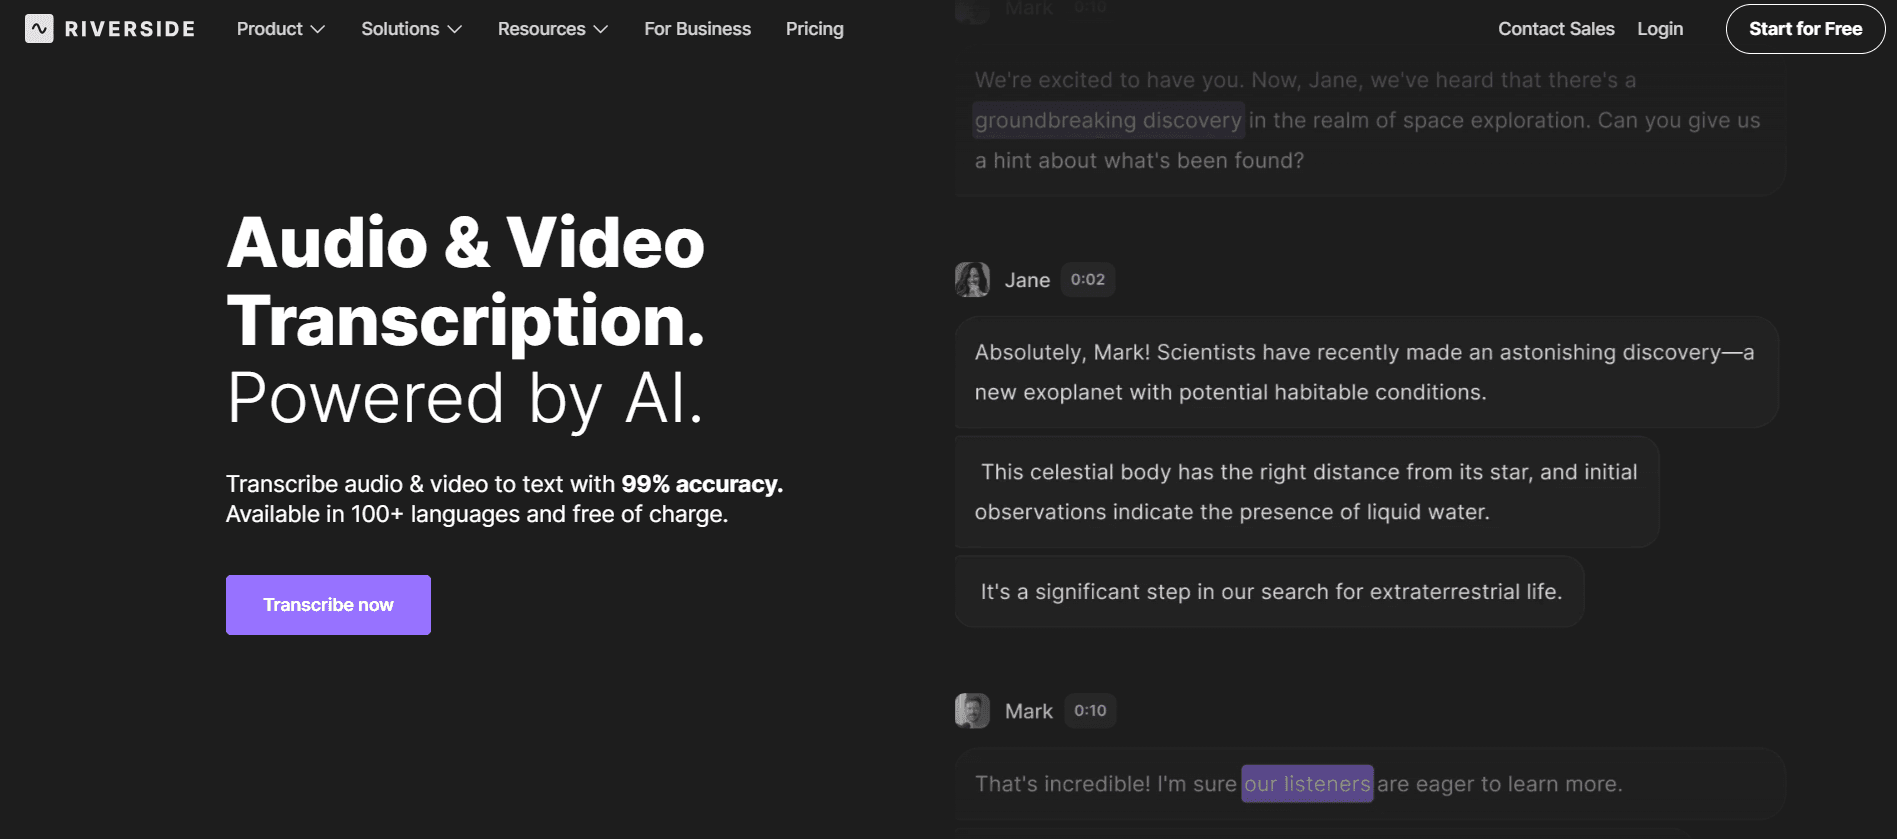Click the Riverside waveform logo icon
1897x839 pixels.
39,29
